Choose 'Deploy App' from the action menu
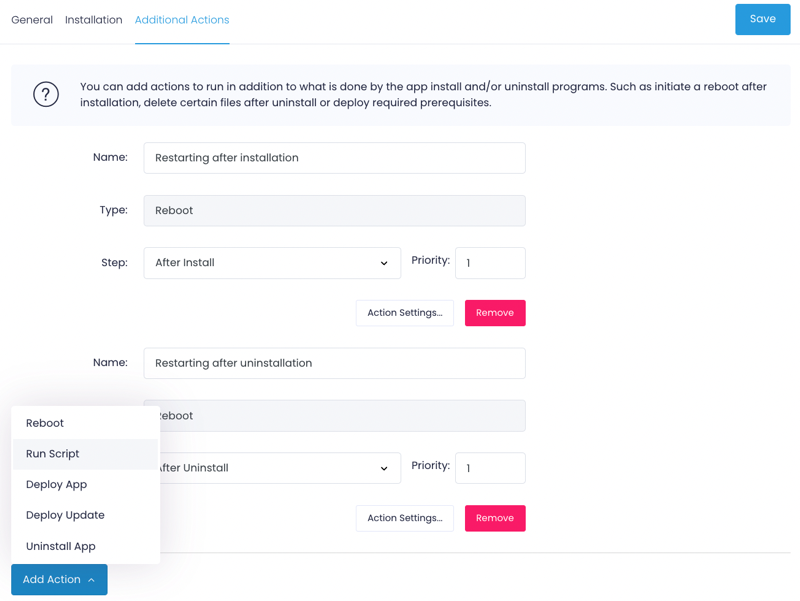The width and height of the screenshot is (800, 601). (x=55, y=484)
